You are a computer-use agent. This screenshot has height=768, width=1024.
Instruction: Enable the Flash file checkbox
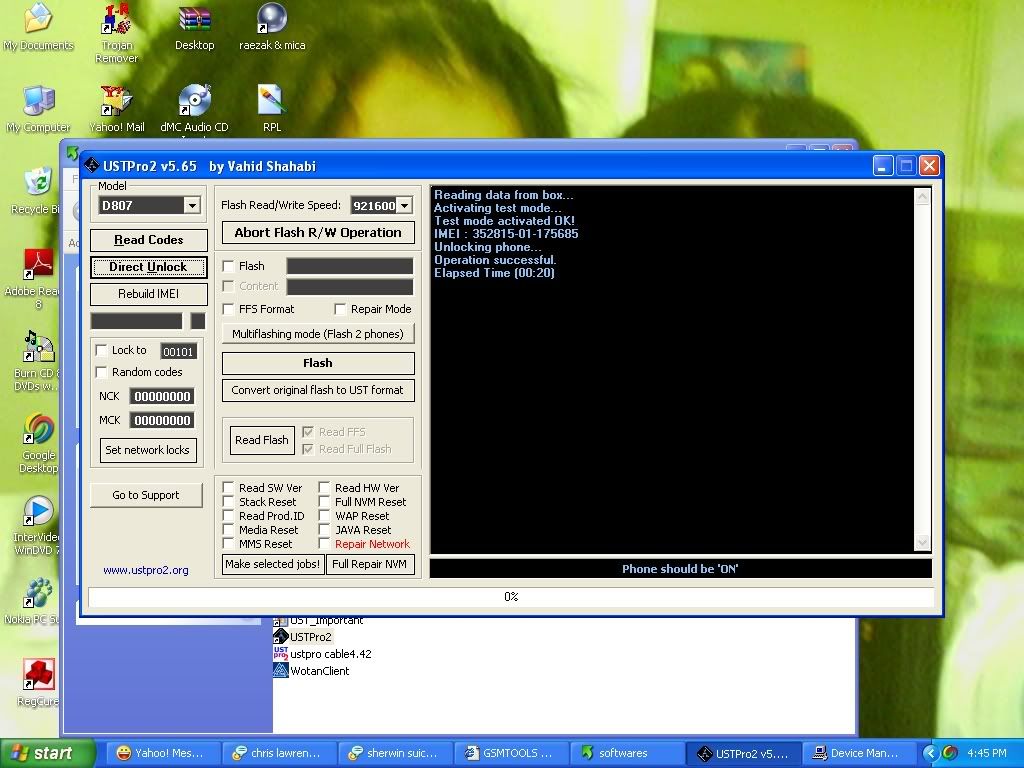click(229, 266)
